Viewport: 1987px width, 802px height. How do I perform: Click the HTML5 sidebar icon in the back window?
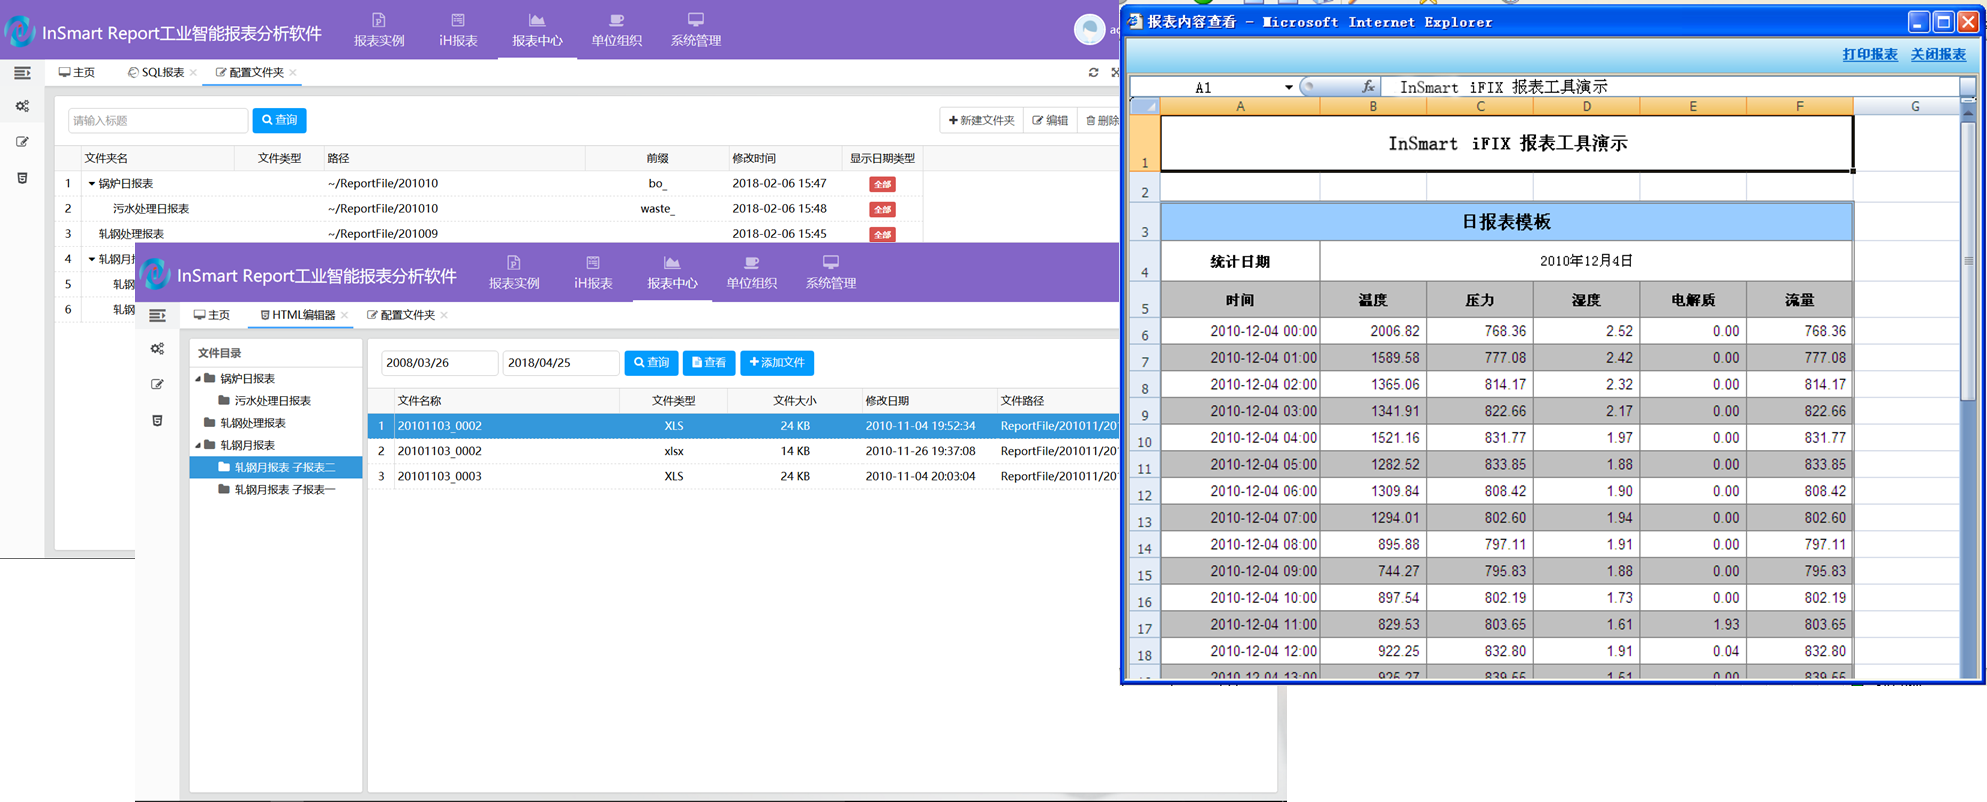click(22, 178)
